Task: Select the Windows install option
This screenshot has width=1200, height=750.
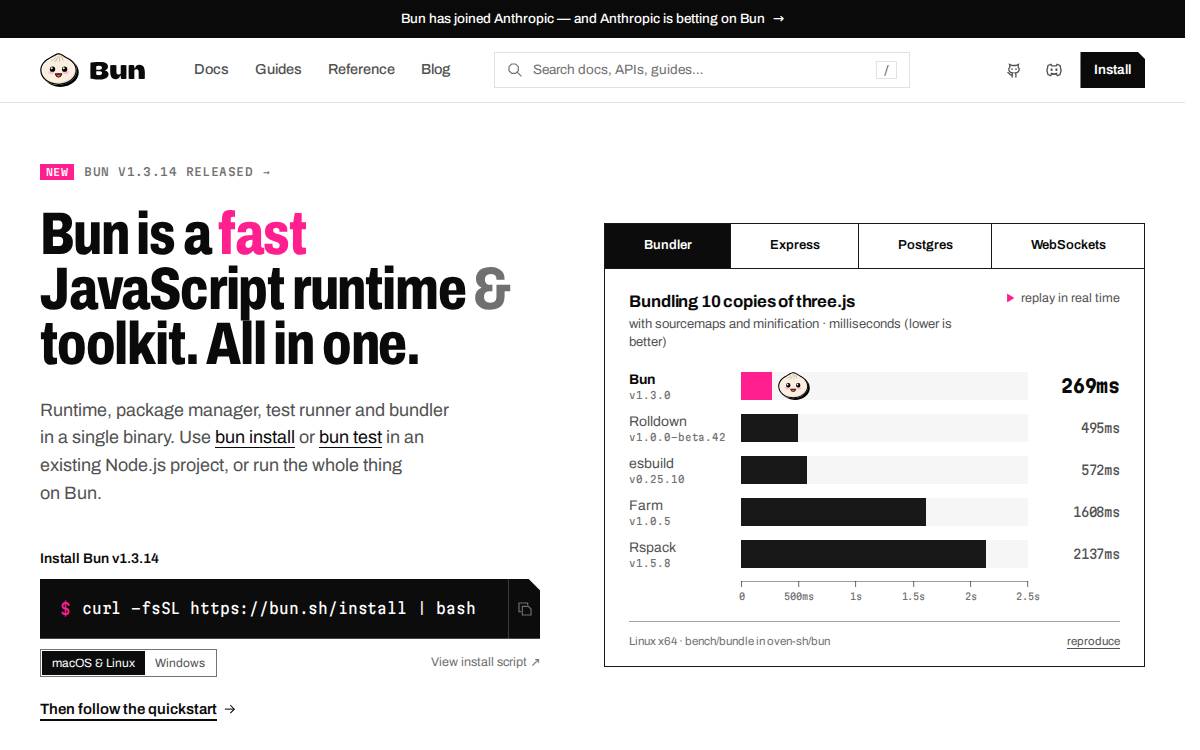Action: [x=180, y=663]
